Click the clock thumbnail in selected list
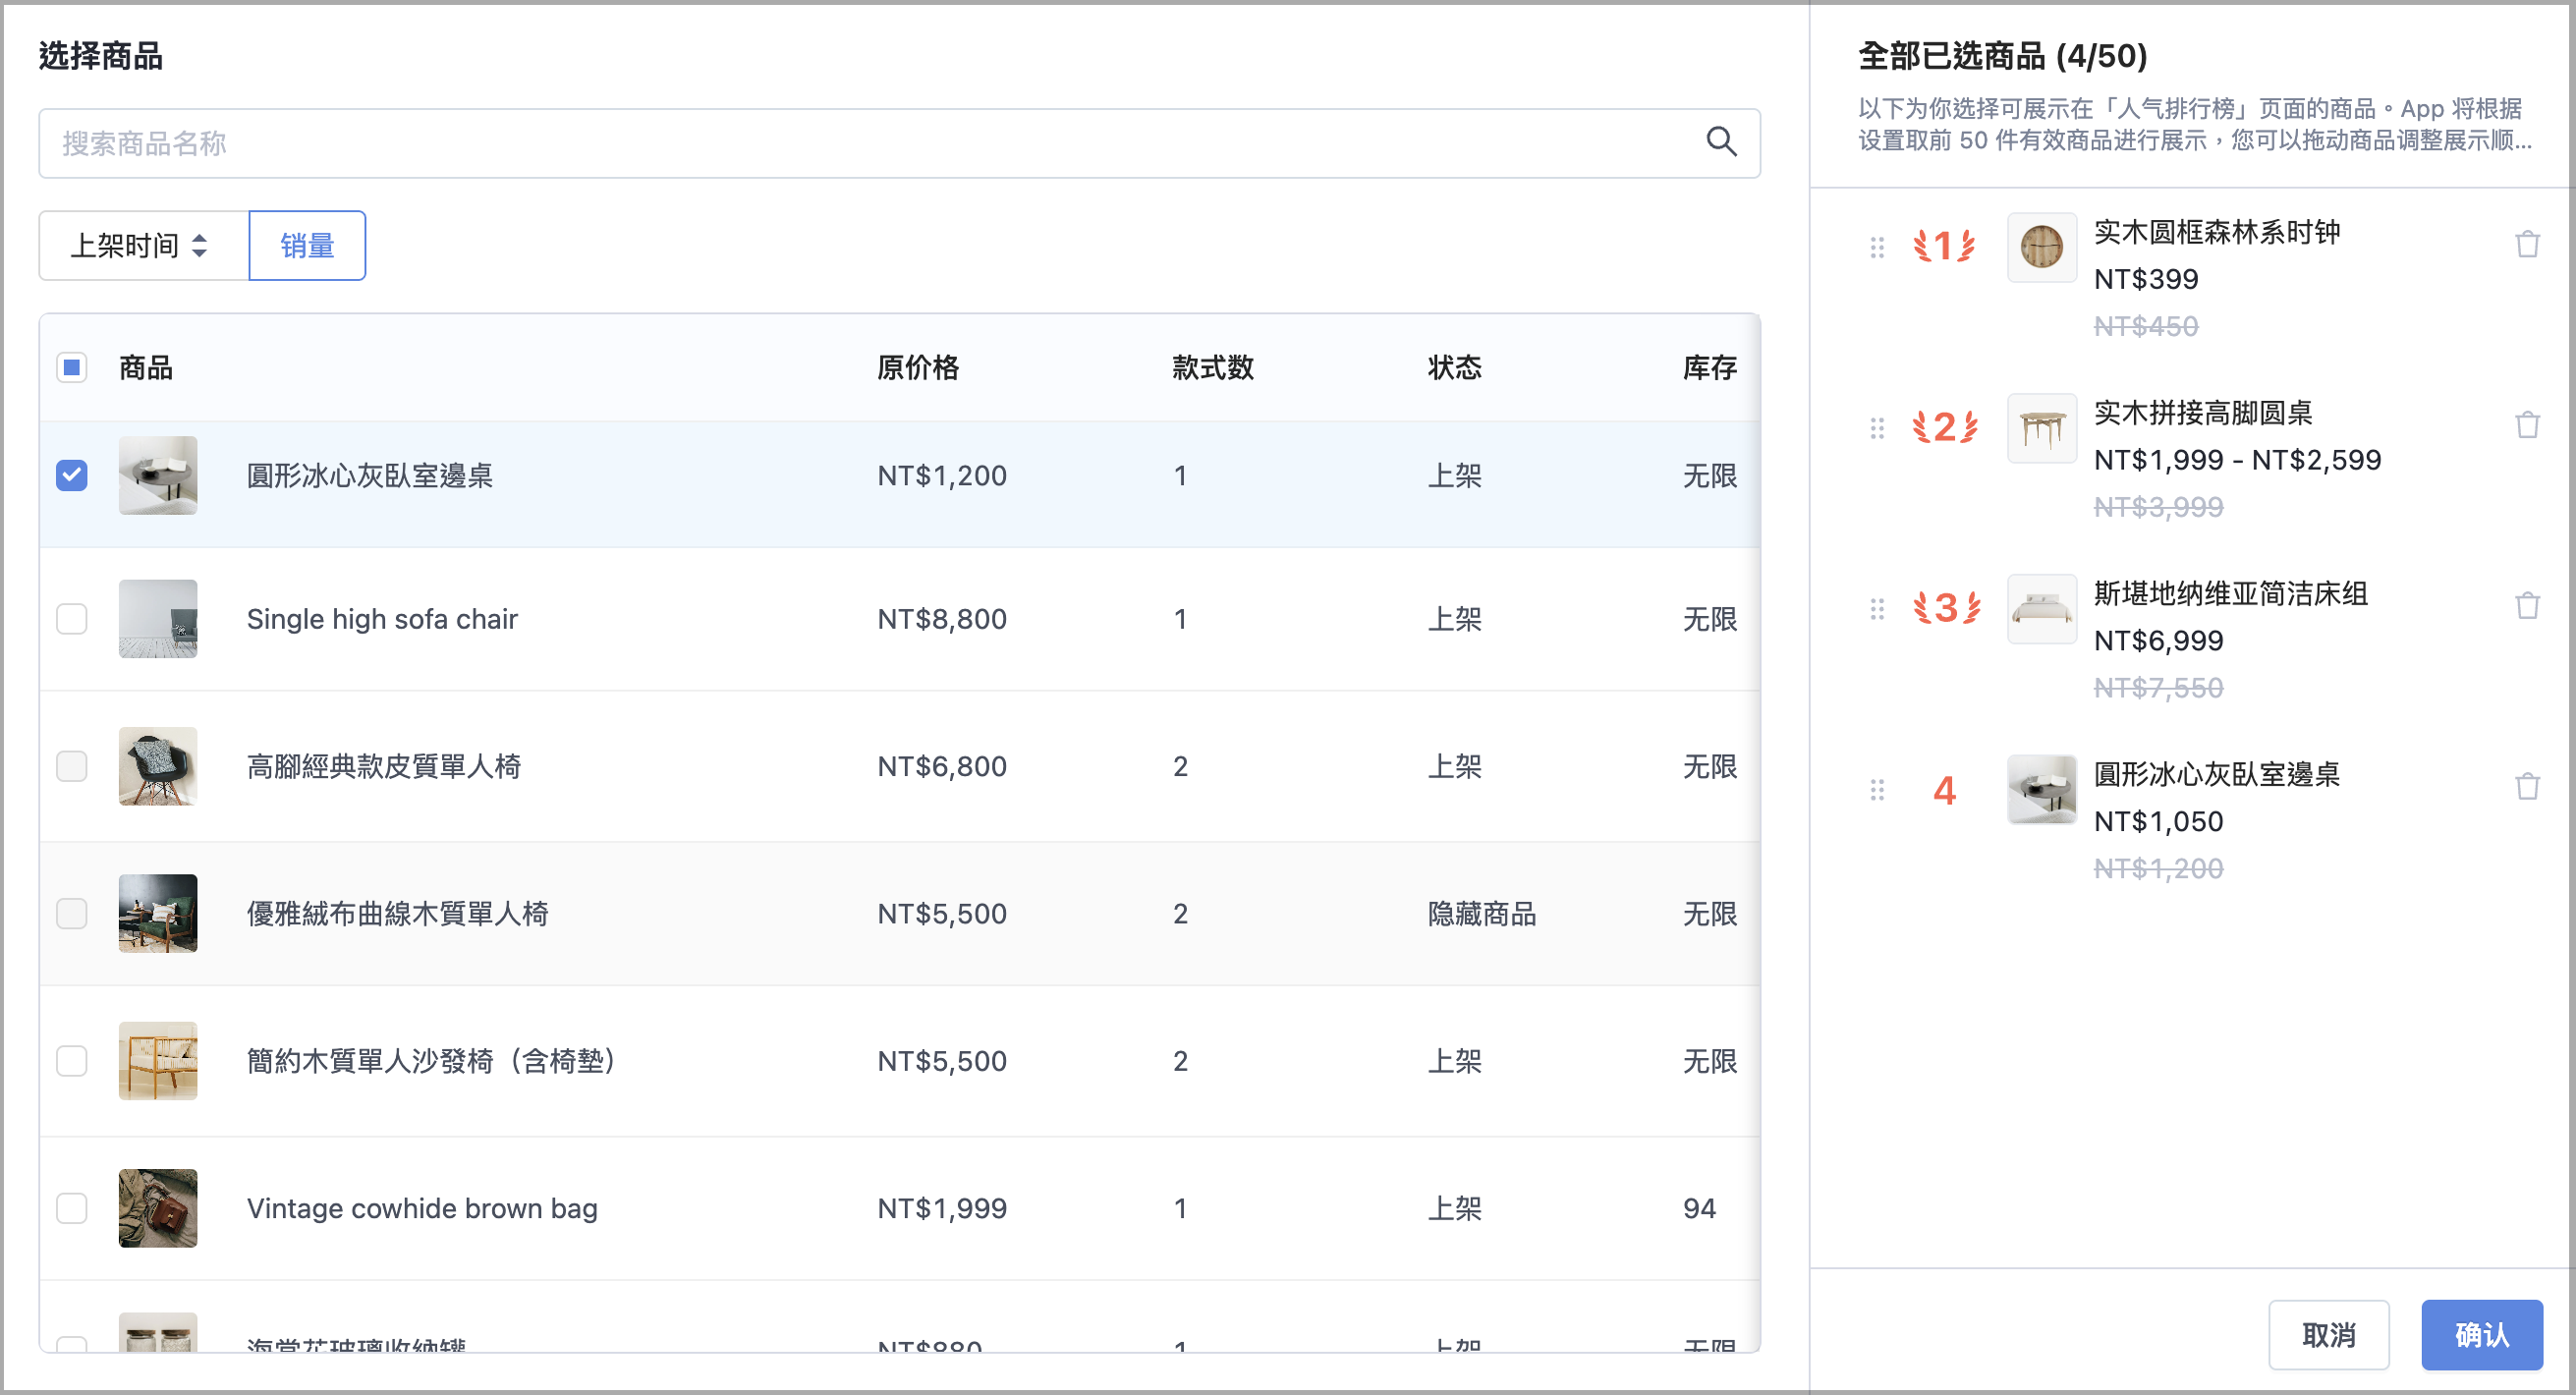 (x=2042, y=247)
